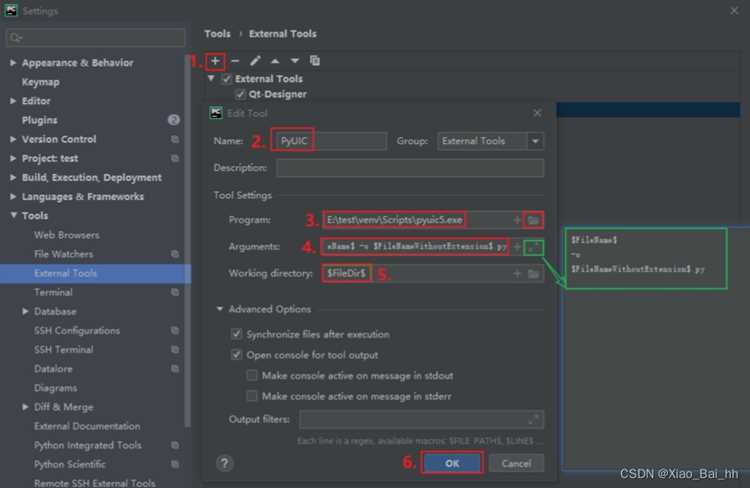Viewport: 750px width, 488px height.
Task: Expand Appearance & Behavior settings
Action: tap(13, 63)
